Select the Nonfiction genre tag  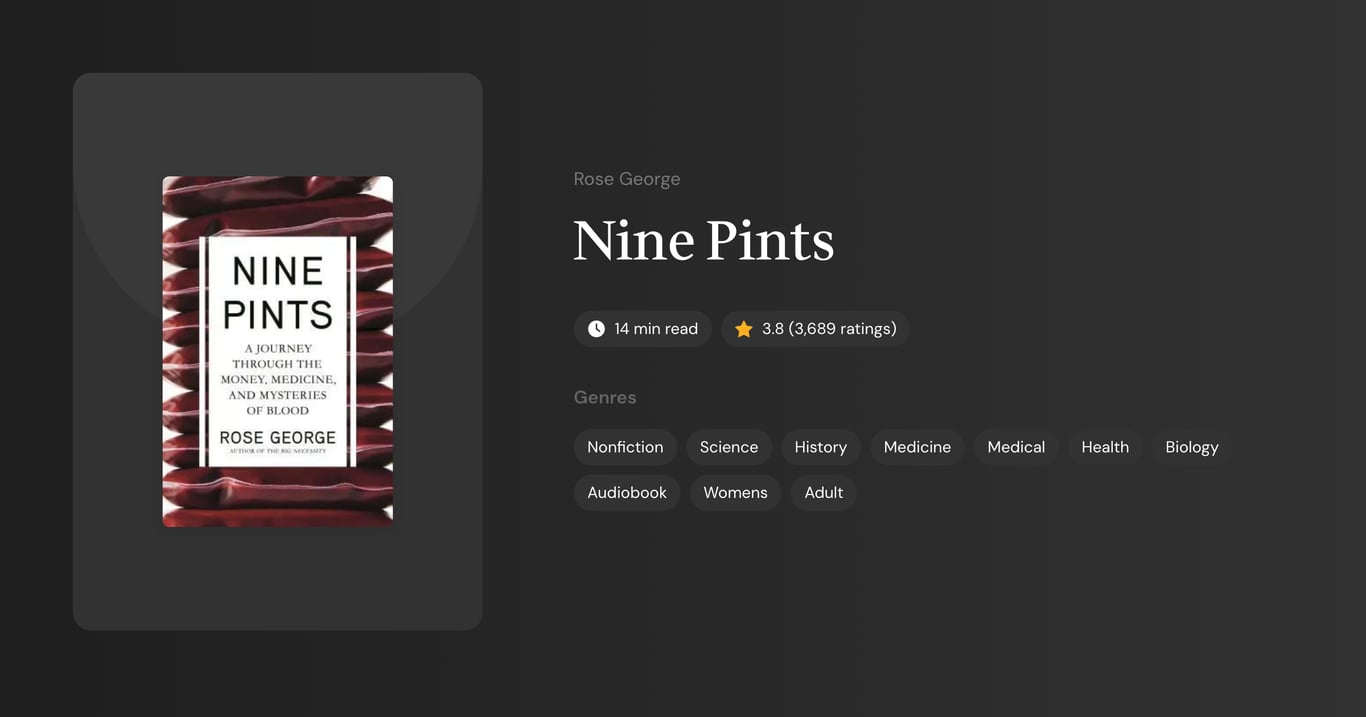(625, 447)
